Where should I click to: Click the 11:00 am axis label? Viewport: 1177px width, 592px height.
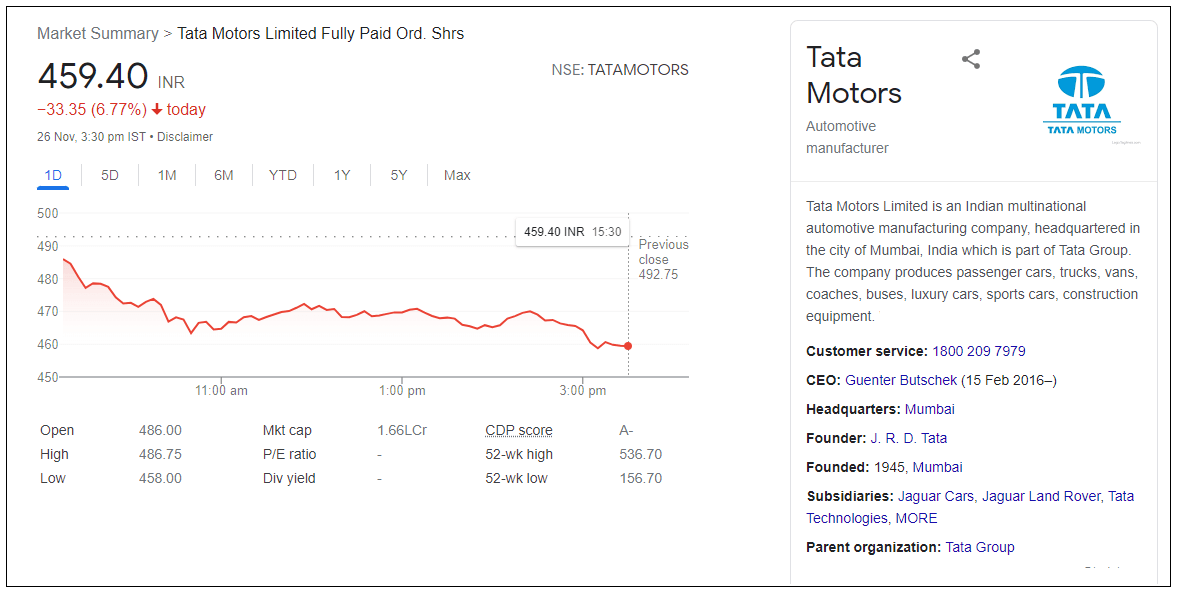coord(221,391)
